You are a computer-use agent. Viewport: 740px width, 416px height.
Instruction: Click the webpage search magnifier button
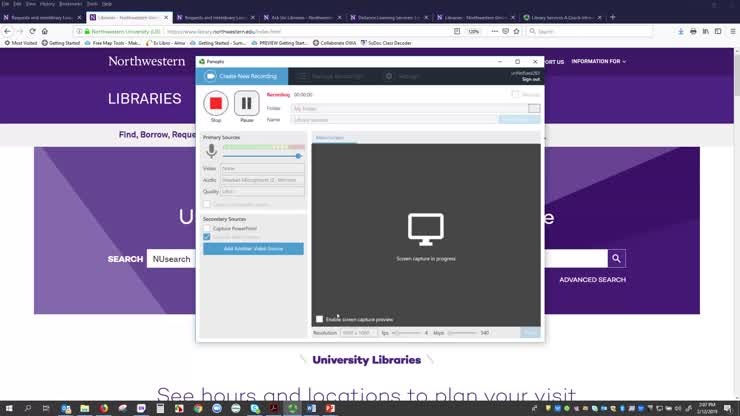coord(616,258)
